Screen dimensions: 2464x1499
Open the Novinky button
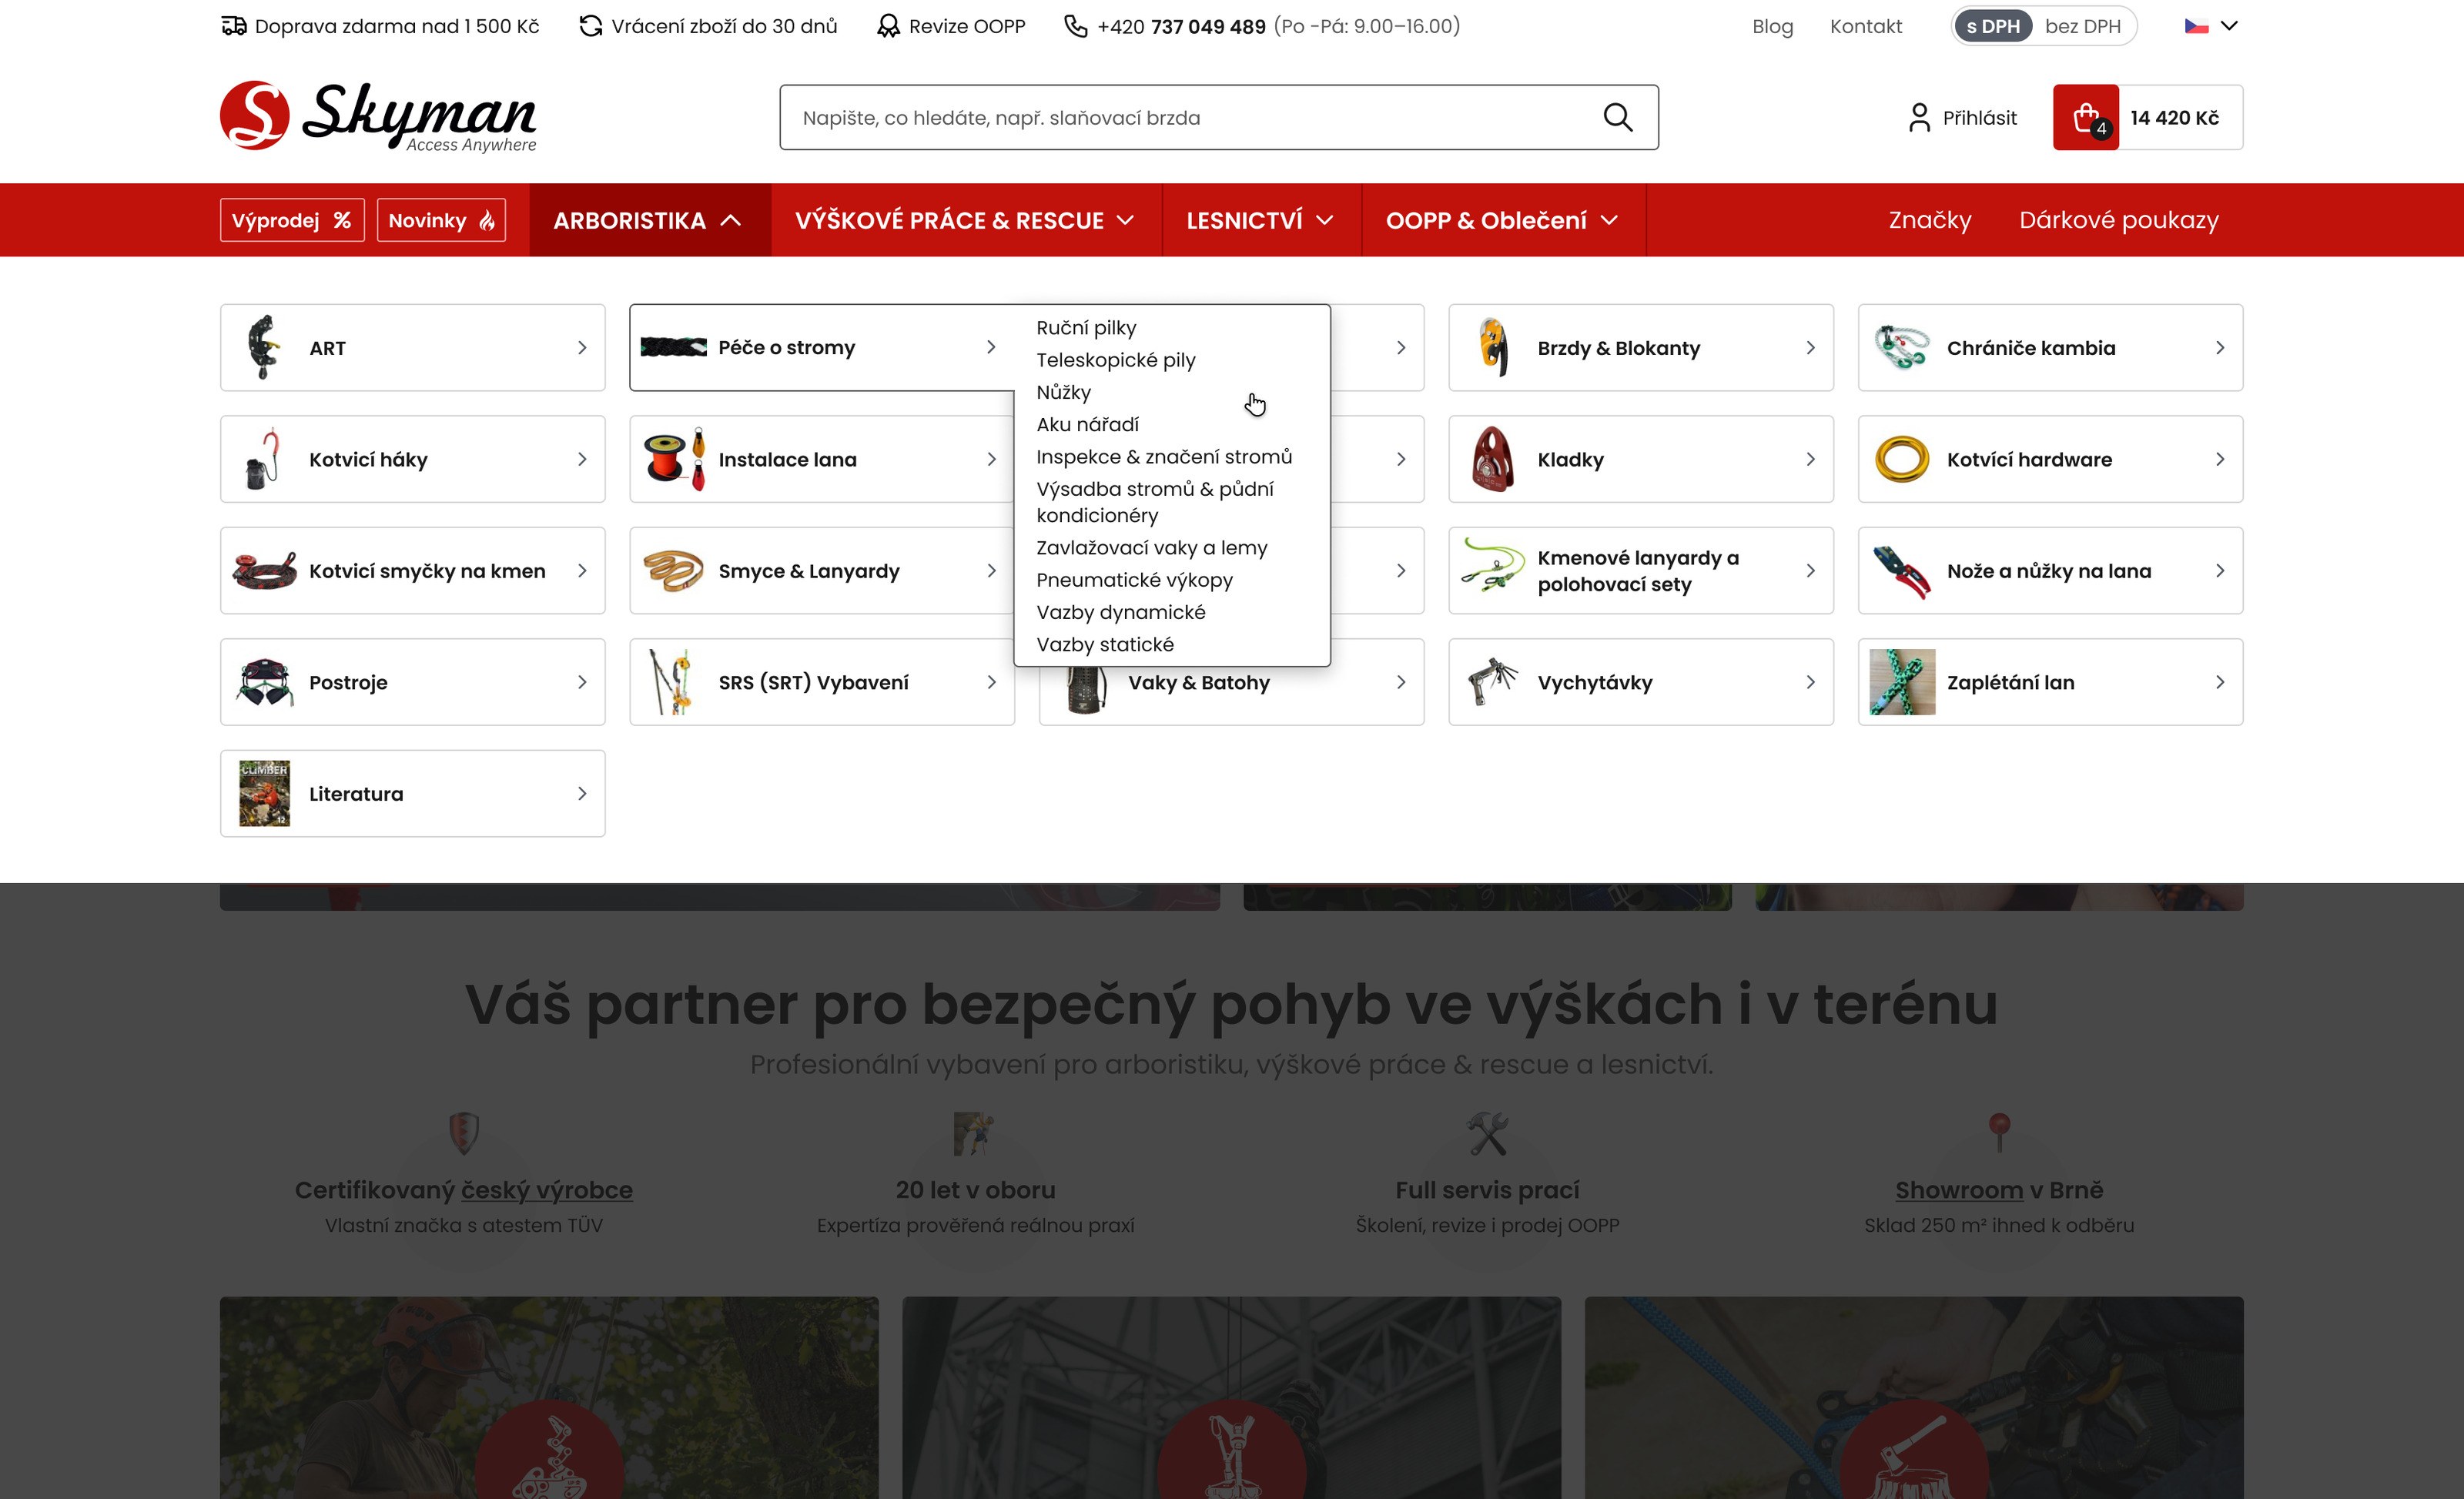coord(441,220)
